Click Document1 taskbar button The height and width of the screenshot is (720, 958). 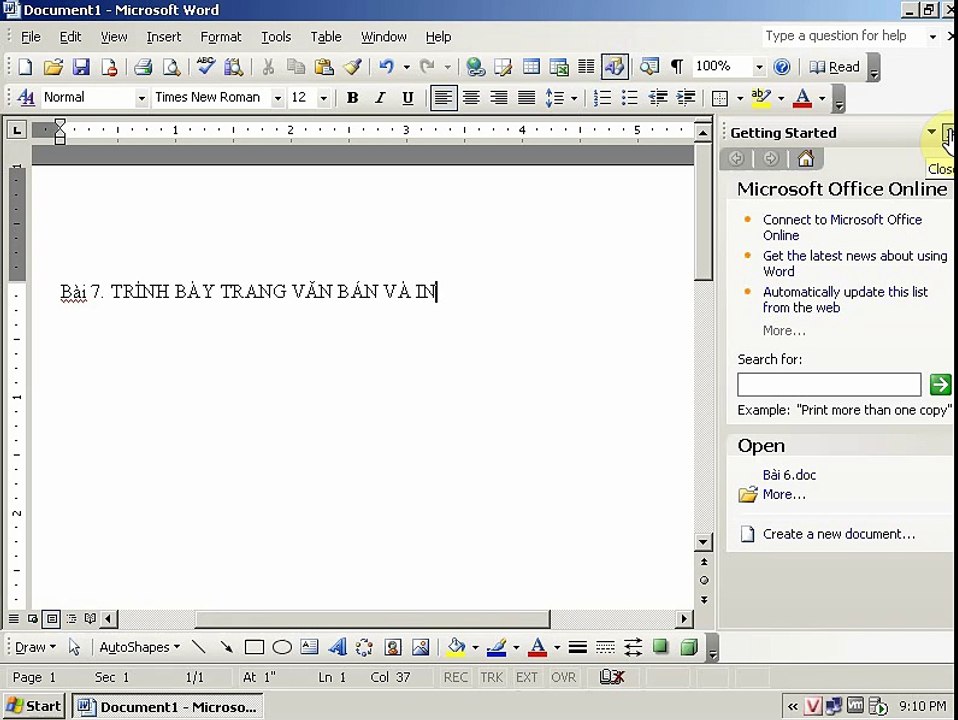[x=167, y=707]
